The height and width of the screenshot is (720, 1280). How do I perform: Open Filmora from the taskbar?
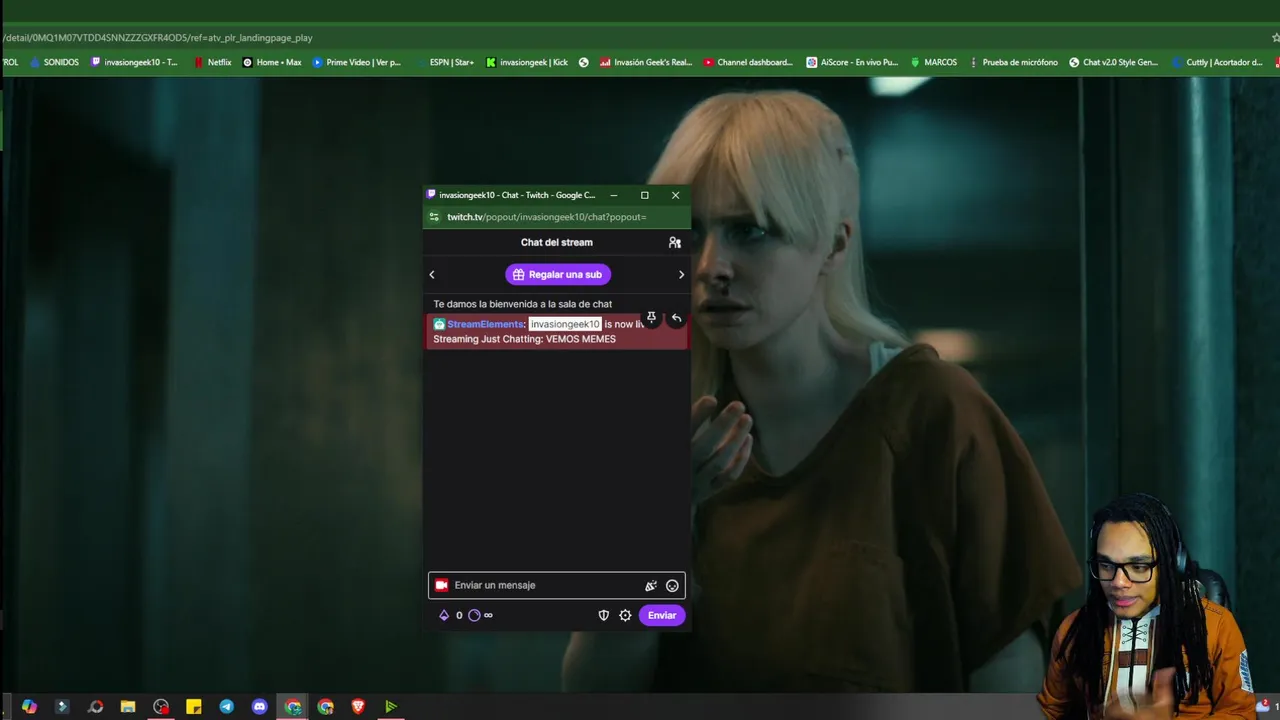click(x=62, y=707)
